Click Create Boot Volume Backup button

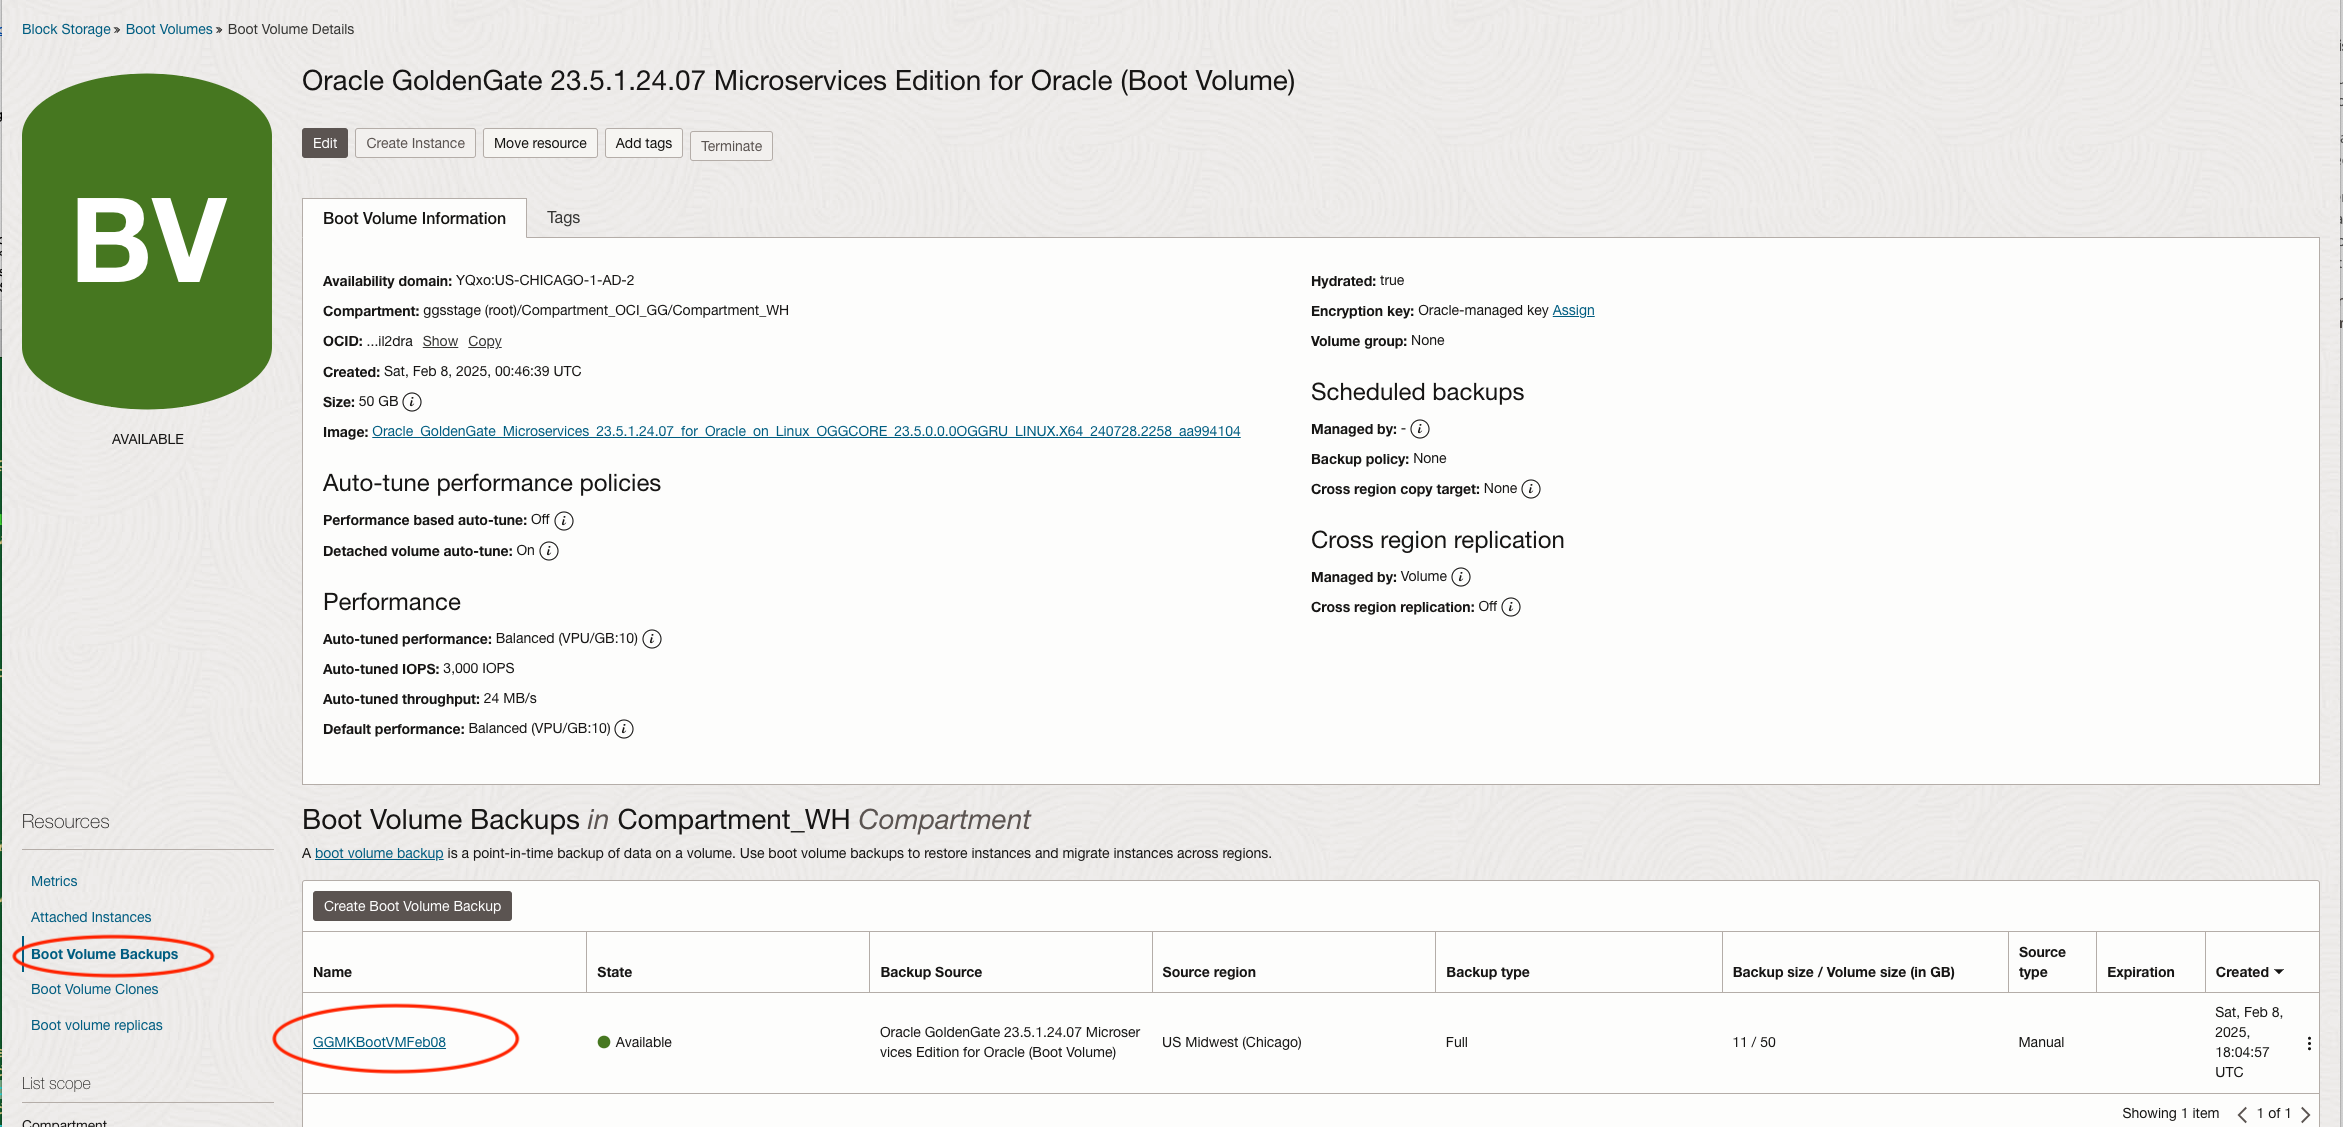pos(412,906)
